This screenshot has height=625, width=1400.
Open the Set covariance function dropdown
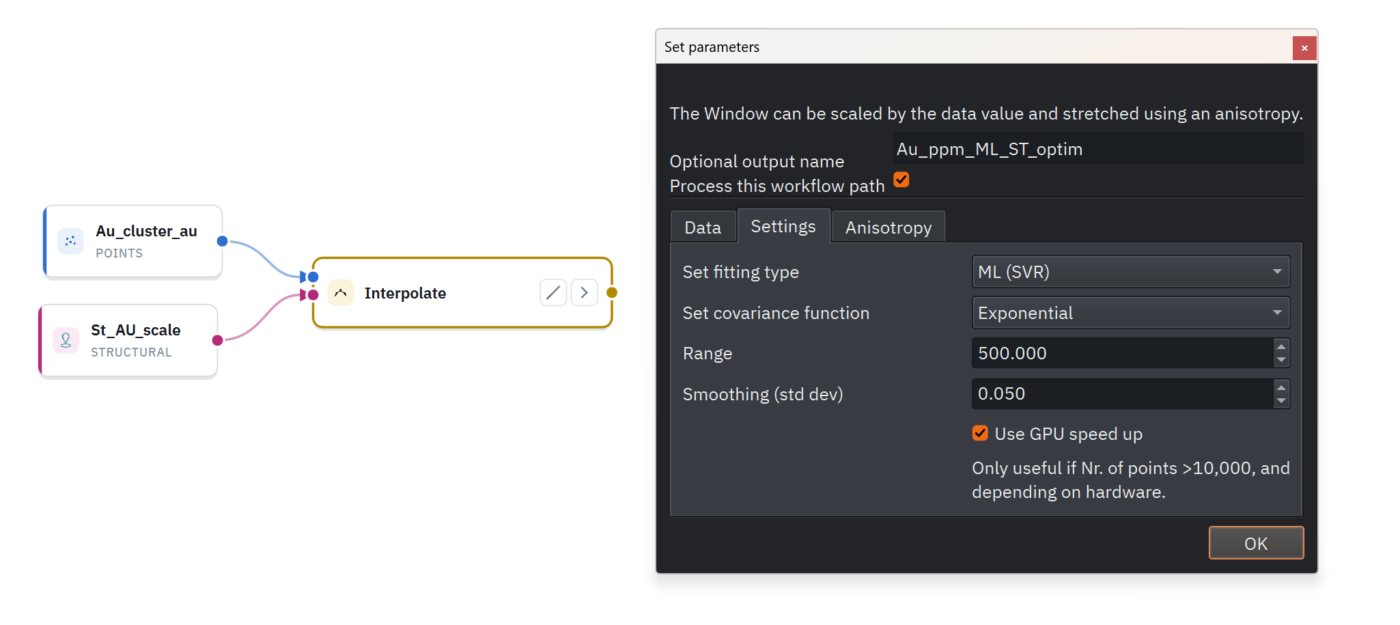tap(1131, 313)
